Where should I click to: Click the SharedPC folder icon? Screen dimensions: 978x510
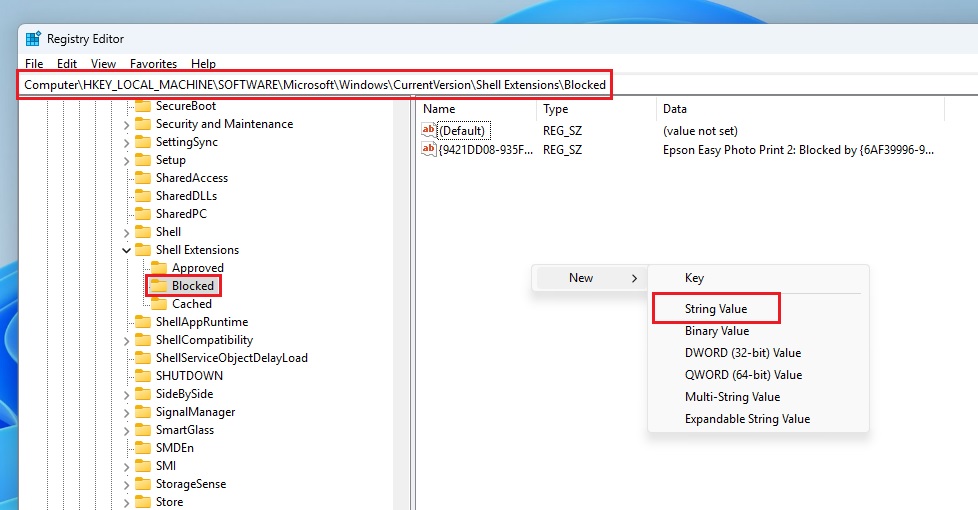[x=143, y=214]
